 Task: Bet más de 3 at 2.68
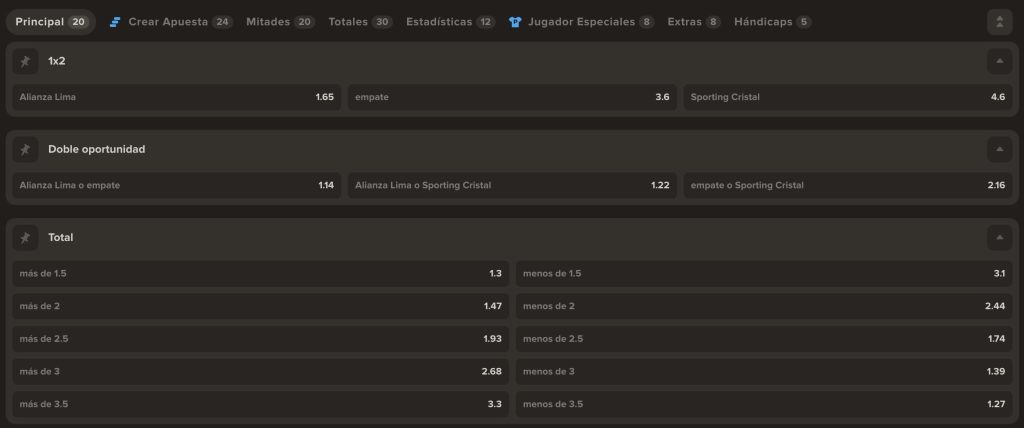[261, 372]
